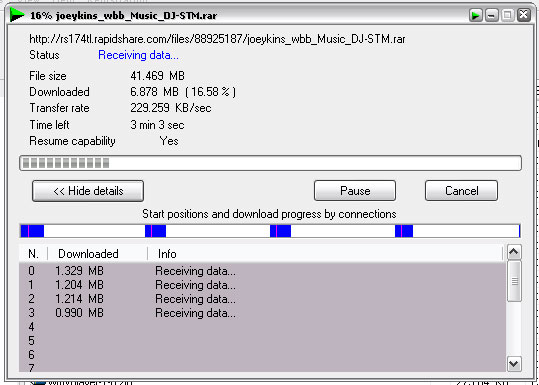Click the Downloaded column header

click(x=98, y=254)
